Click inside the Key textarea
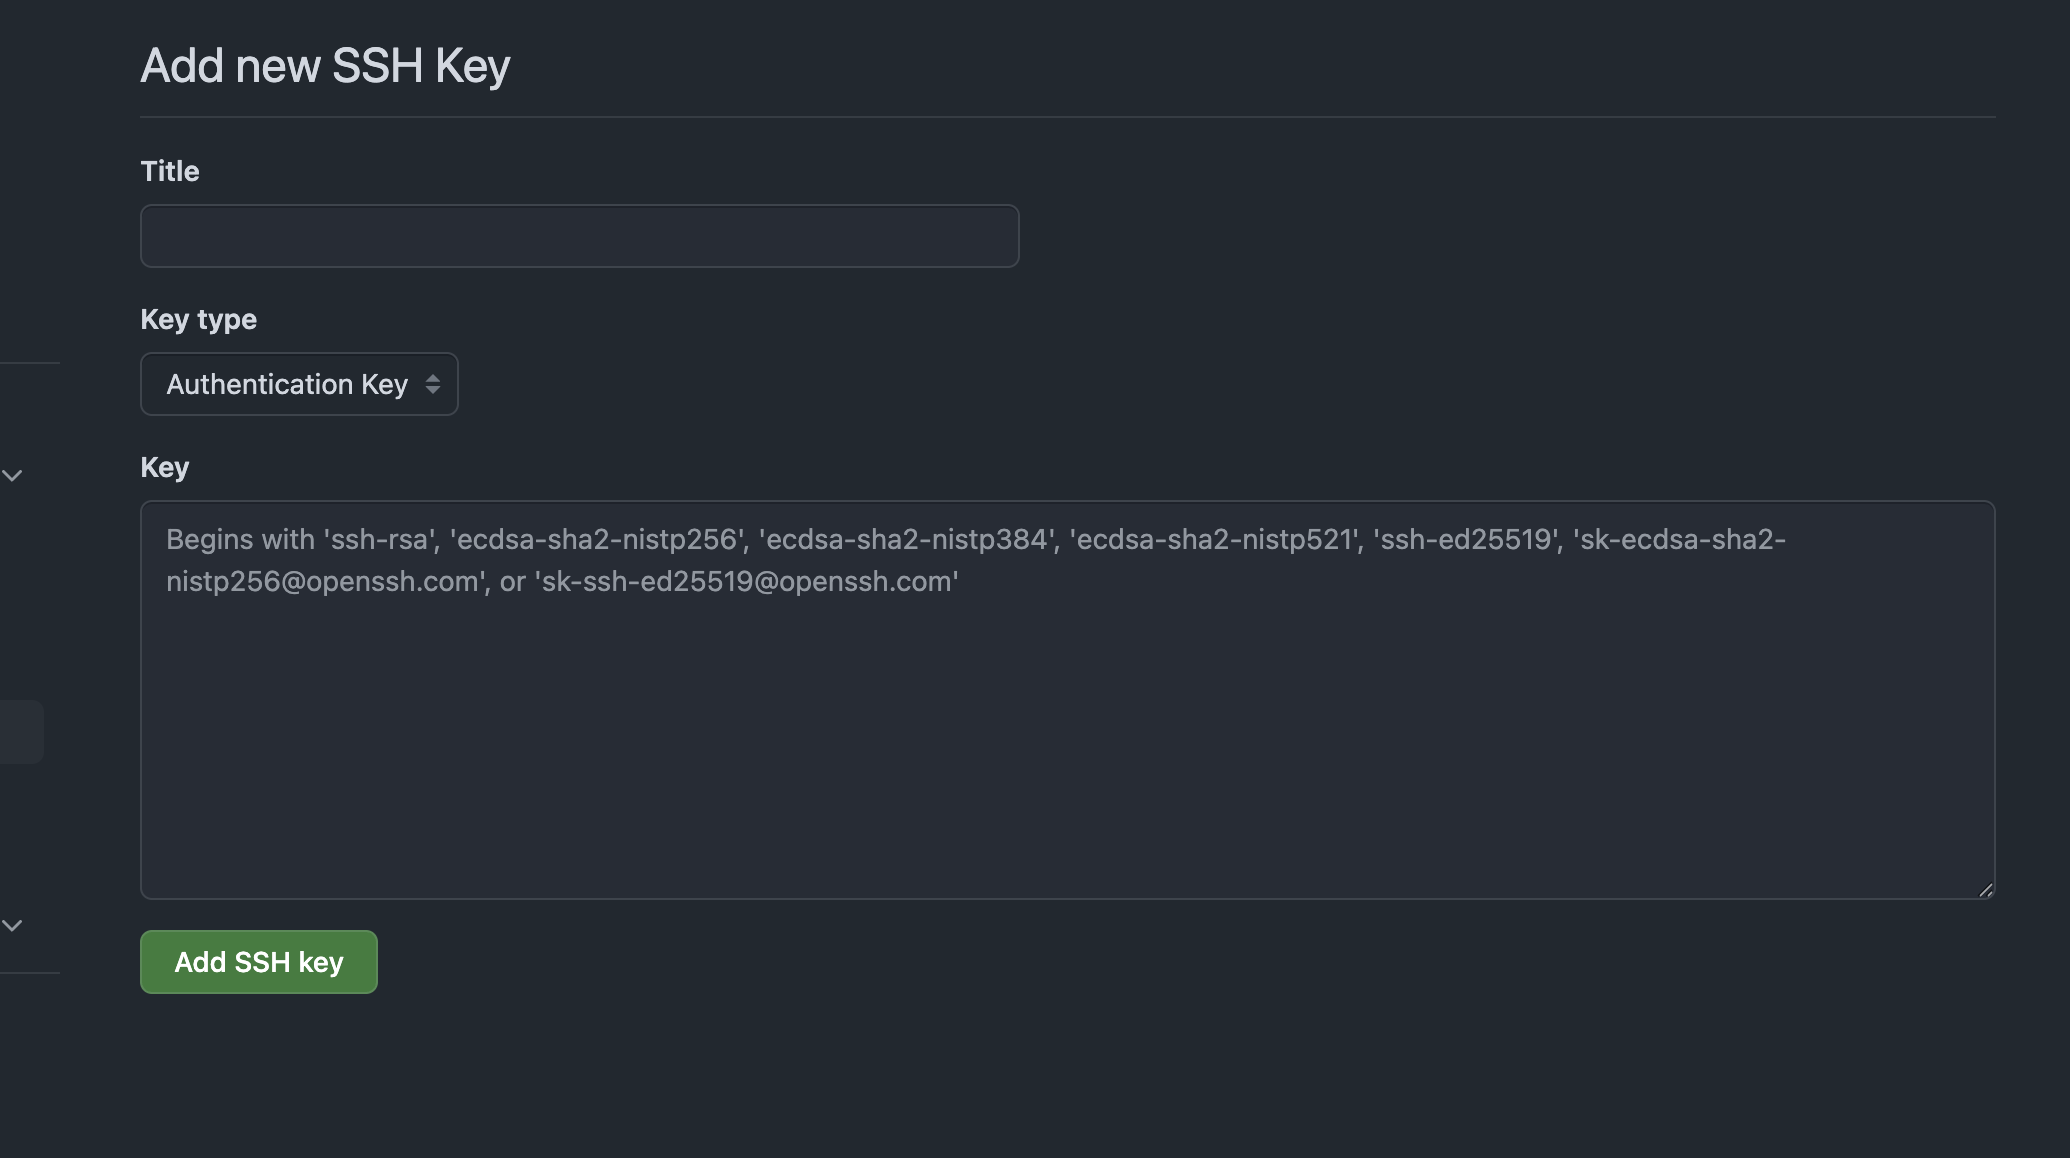This screenshot has height=1158, width=2070. (x=1067, y=700)
